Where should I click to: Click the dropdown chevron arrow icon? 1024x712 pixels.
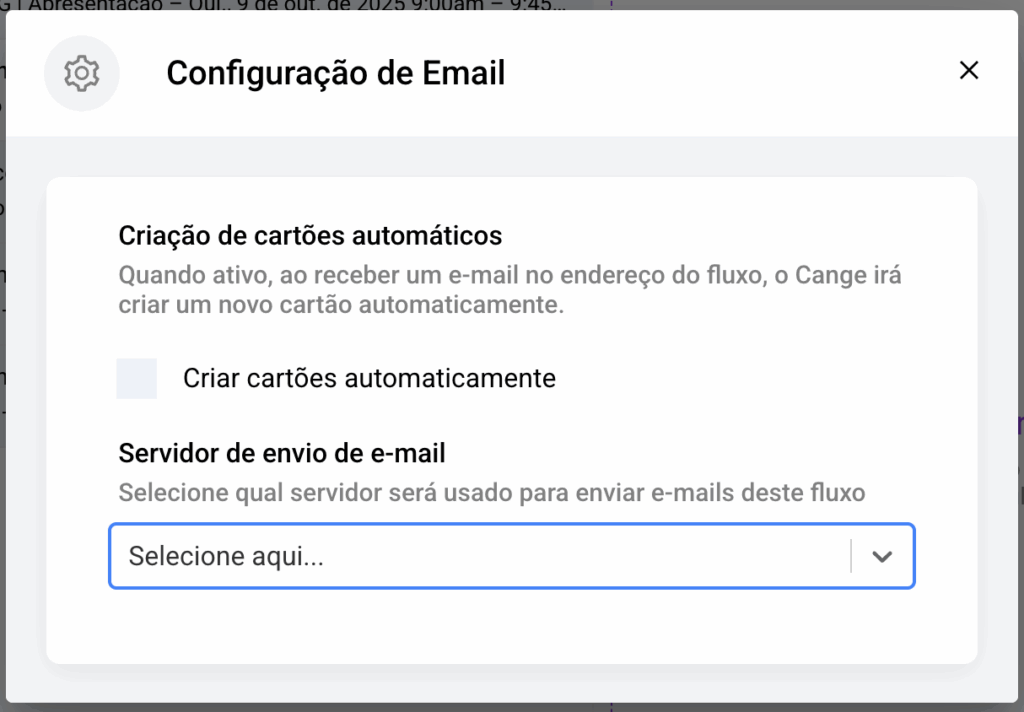pyautogui.click(x=881, y=557)
